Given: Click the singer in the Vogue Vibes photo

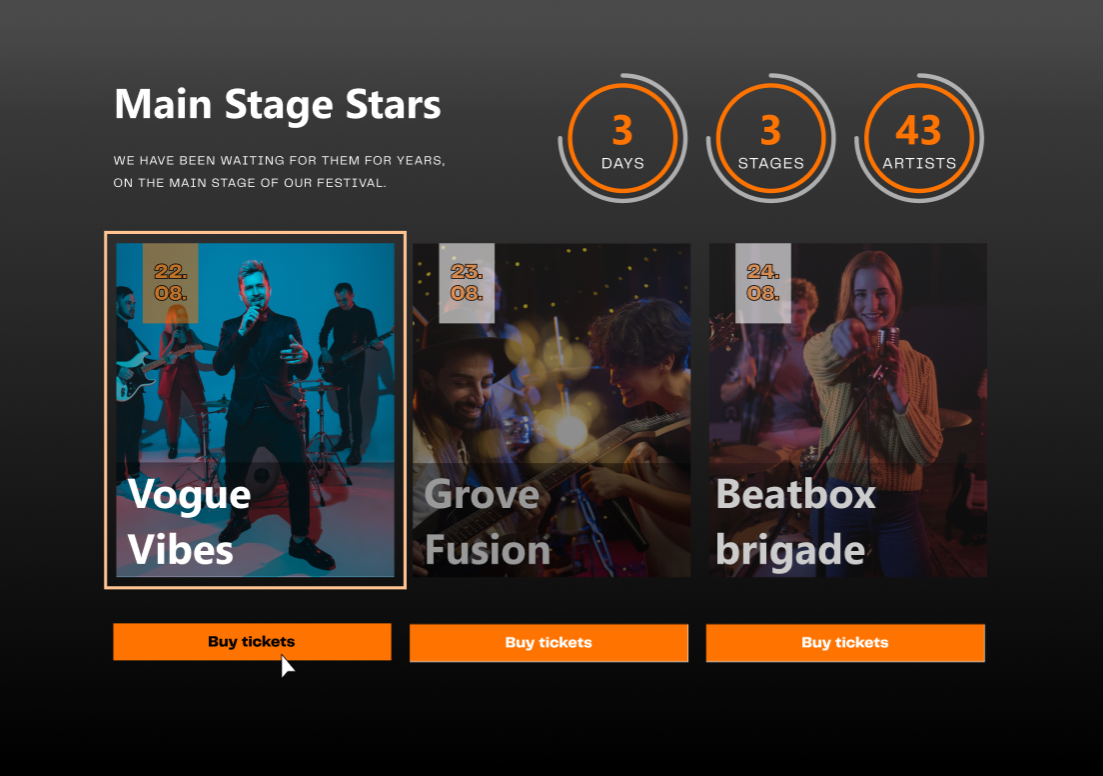Looking at the screenshot, I should 267,408.
